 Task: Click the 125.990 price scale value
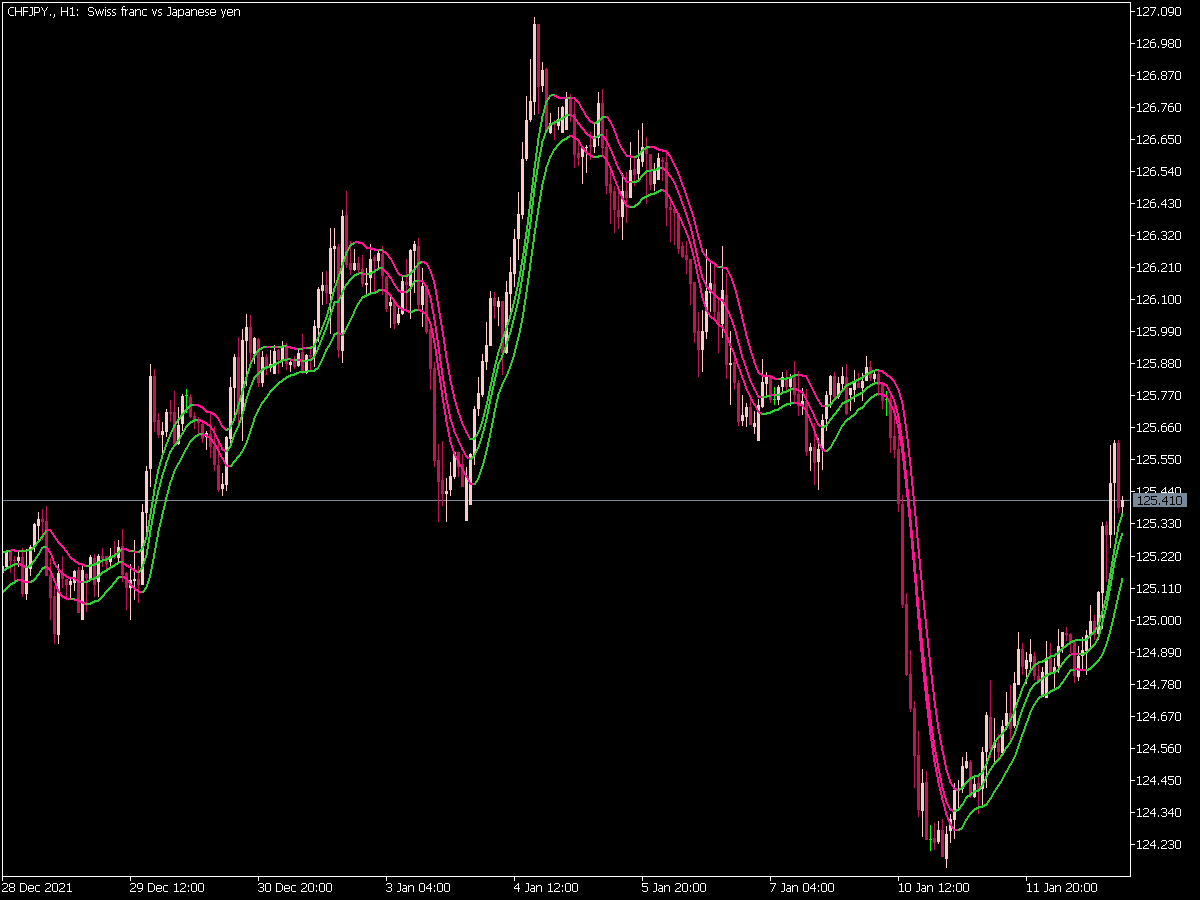click(x=1160, y=332)
